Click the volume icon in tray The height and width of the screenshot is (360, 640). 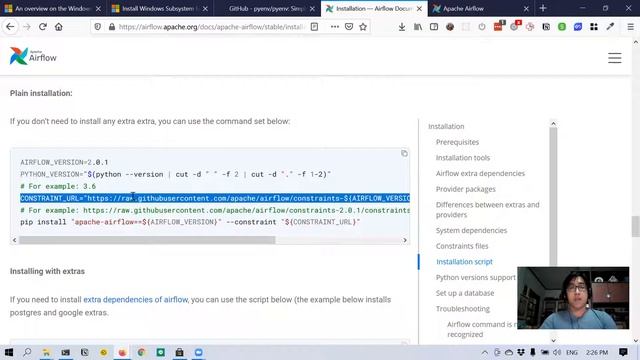click(557, 352)
